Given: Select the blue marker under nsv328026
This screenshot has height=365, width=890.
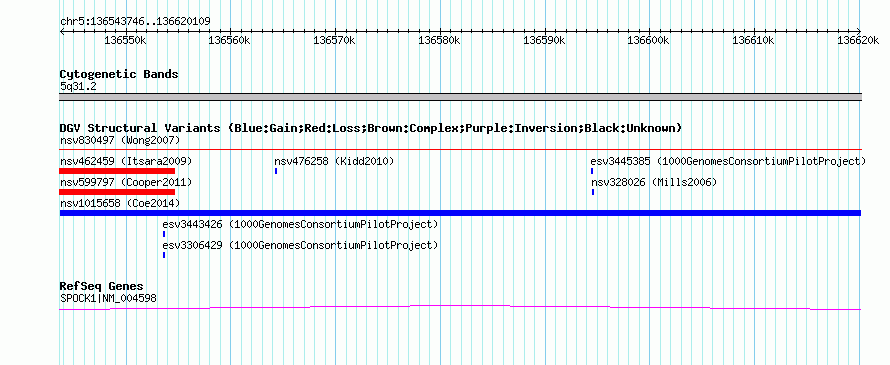Looking at the screenshot, I should coord(593,191).
